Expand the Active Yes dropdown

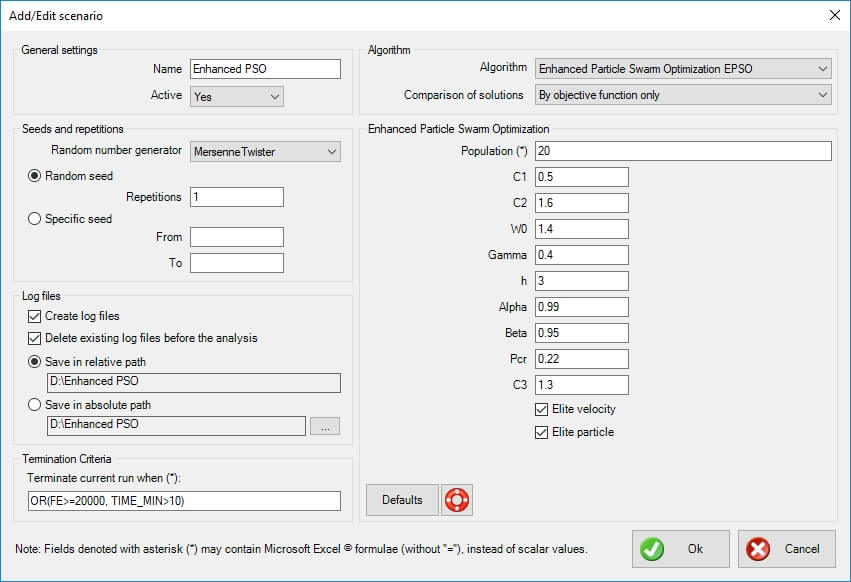coord(236,96)
